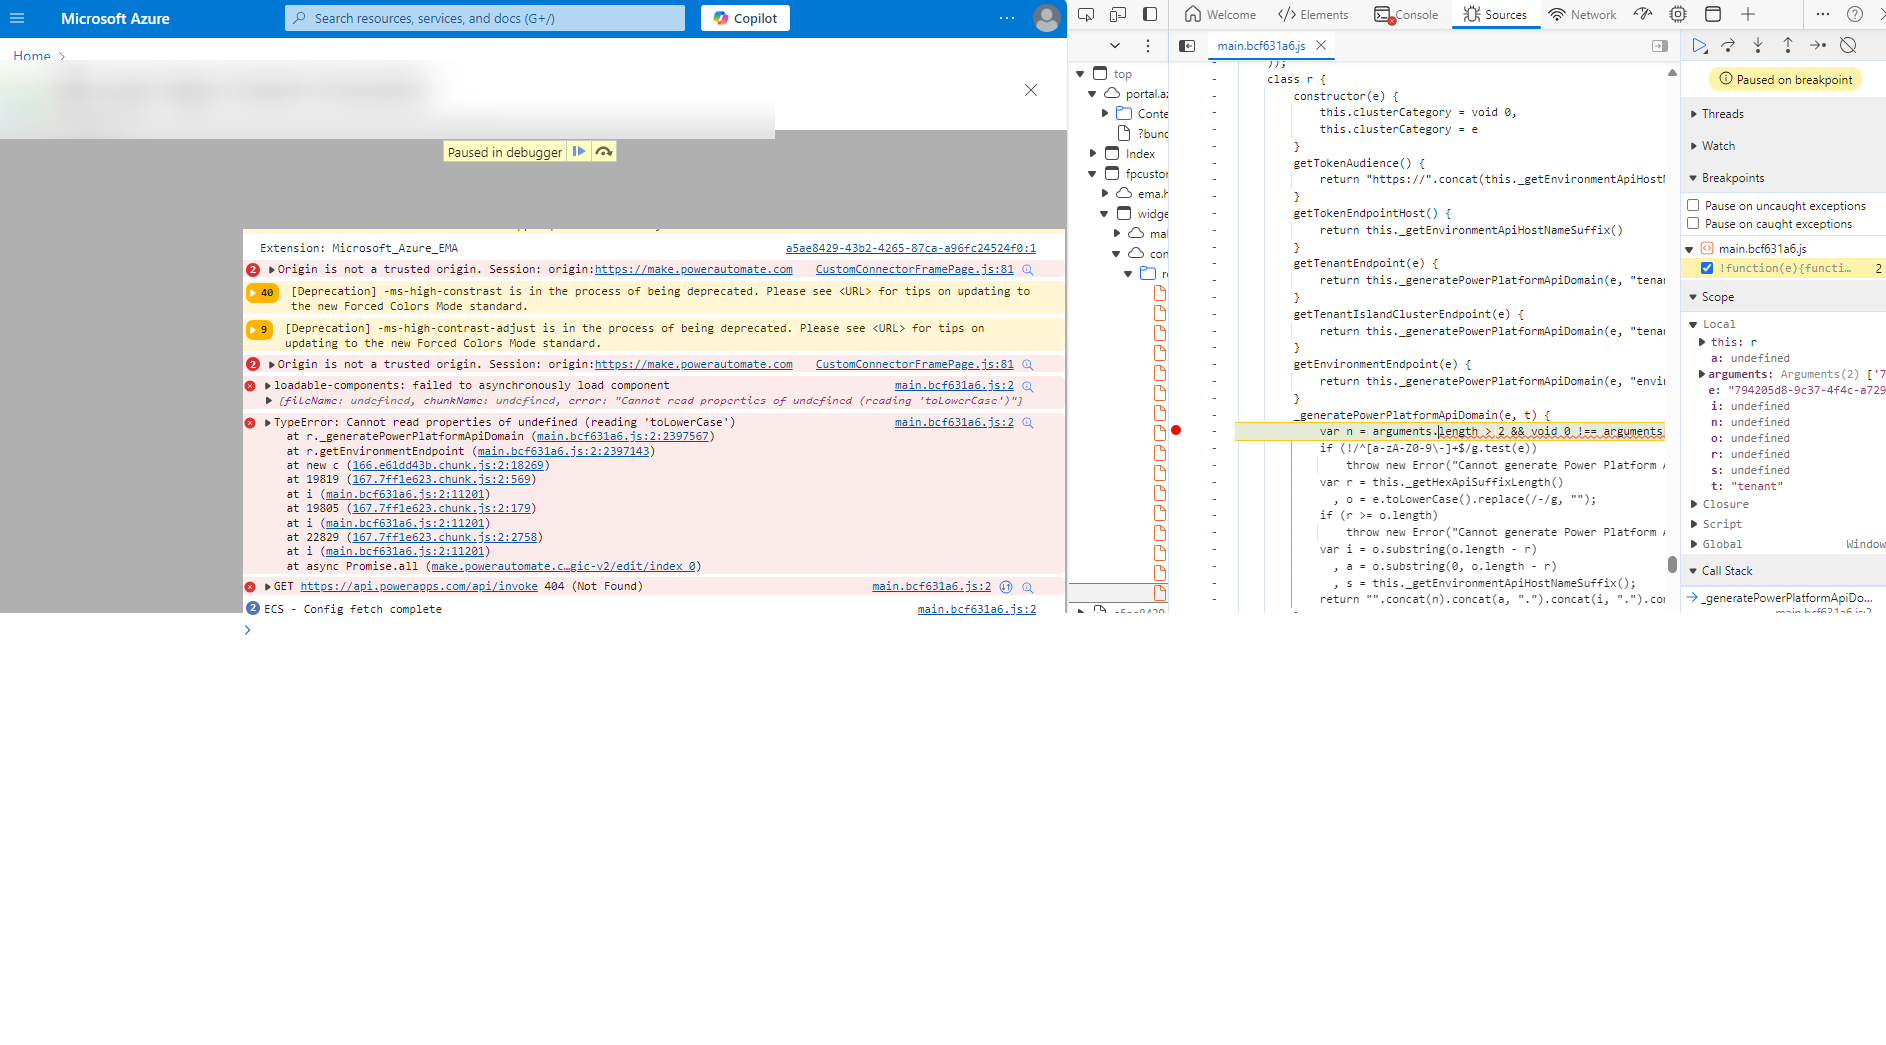Viewport: 1886px width, 1045px height.
Task: Resume script execution in debugger toolbar
Action: coord(1699,45)
